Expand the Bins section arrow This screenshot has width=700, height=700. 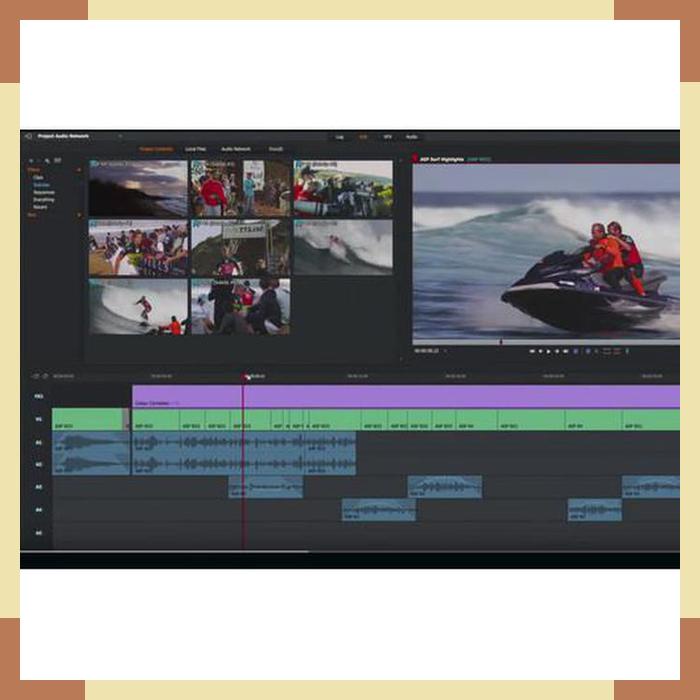point(79,215)
